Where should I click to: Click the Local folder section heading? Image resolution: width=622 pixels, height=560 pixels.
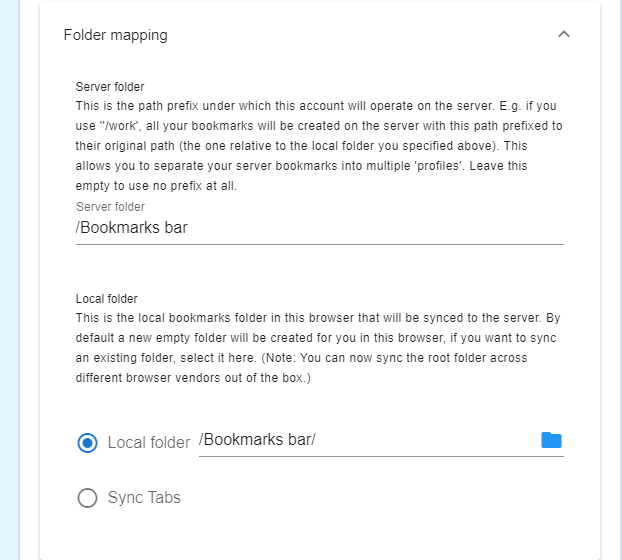(106, 299)
